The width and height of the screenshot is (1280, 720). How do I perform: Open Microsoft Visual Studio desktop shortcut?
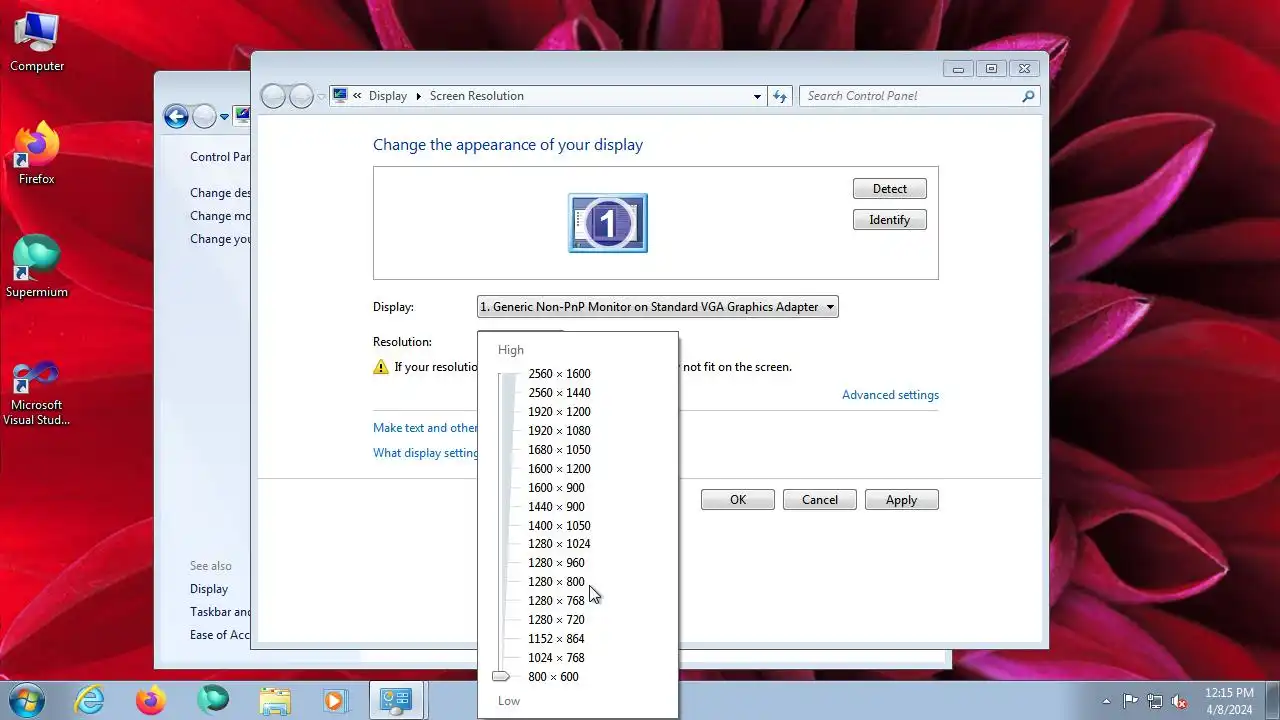[x=37, y=393]
